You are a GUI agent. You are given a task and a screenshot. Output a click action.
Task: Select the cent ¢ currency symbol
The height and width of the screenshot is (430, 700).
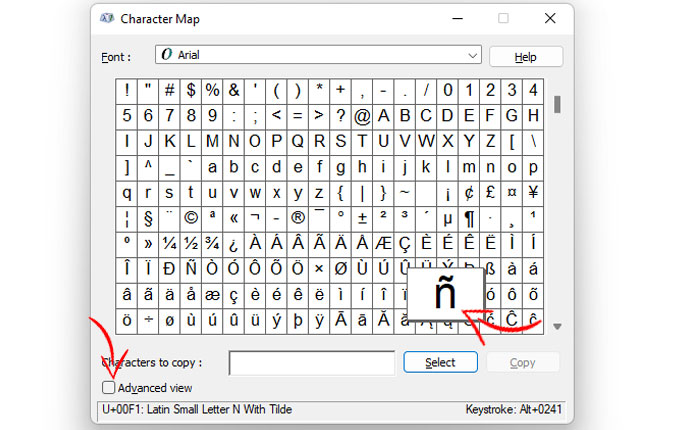pyautogui.click(x=469, y=193)
